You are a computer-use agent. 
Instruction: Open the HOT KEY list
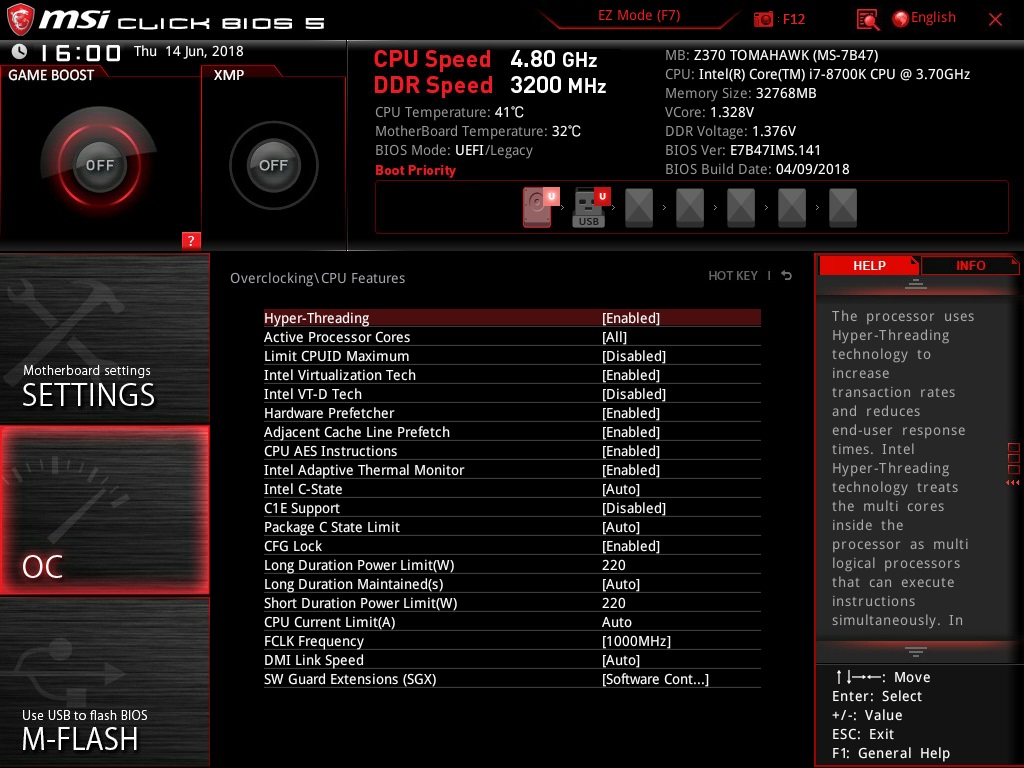click(x=733, y=276)
